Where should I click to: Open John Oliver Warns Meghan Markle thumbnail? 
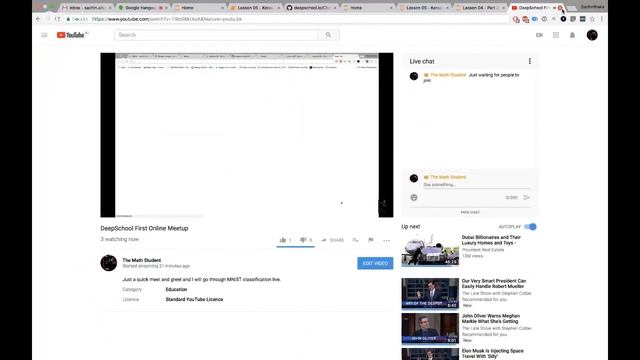click(430, 329)
